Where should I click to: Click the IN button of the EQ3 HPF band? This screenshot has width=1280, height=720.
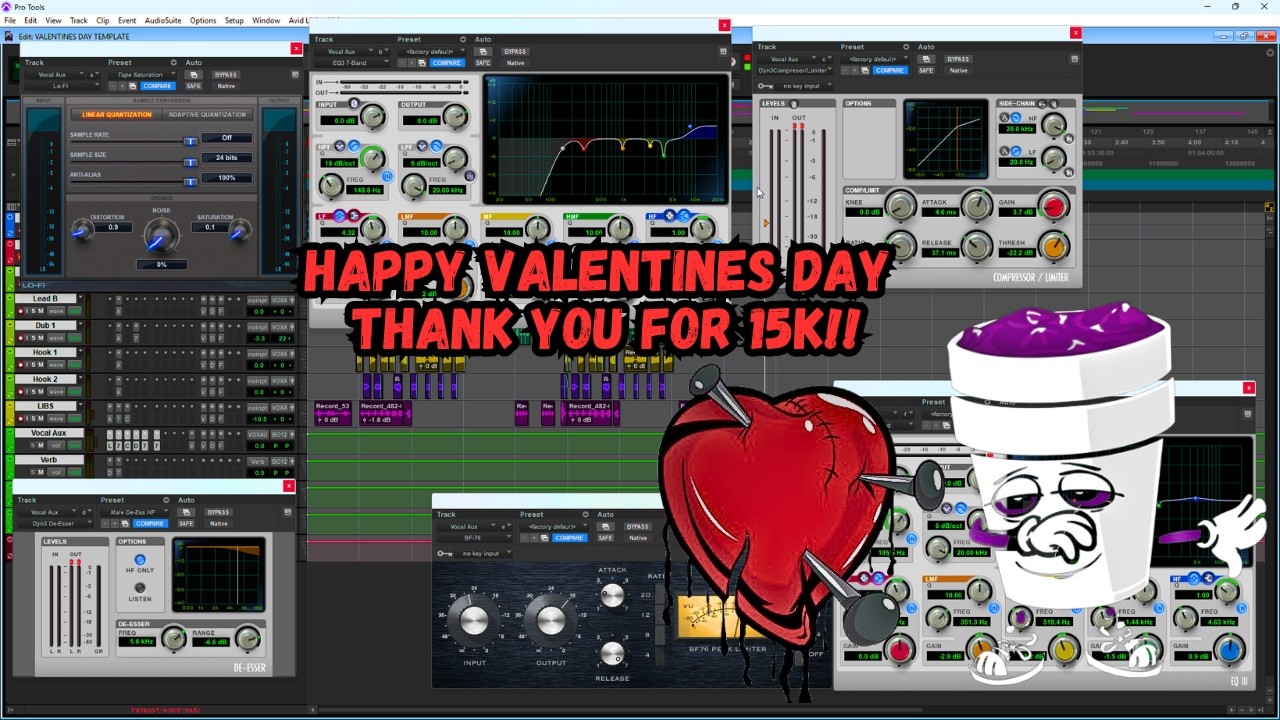[x=387, y=176]
